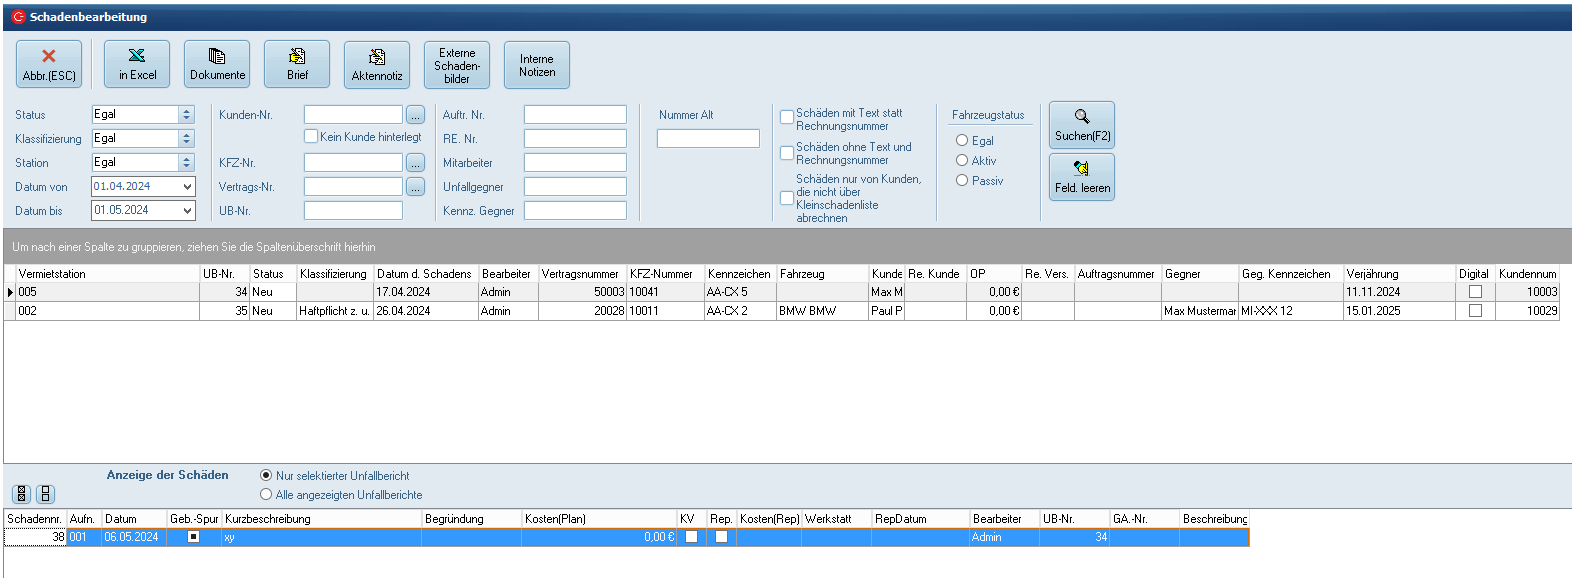Select the Aktiv Fahrzeugstatus radio button
The height and width of the screenshot is (578, 1572).
pyautogui.click(x=962, y=160)
